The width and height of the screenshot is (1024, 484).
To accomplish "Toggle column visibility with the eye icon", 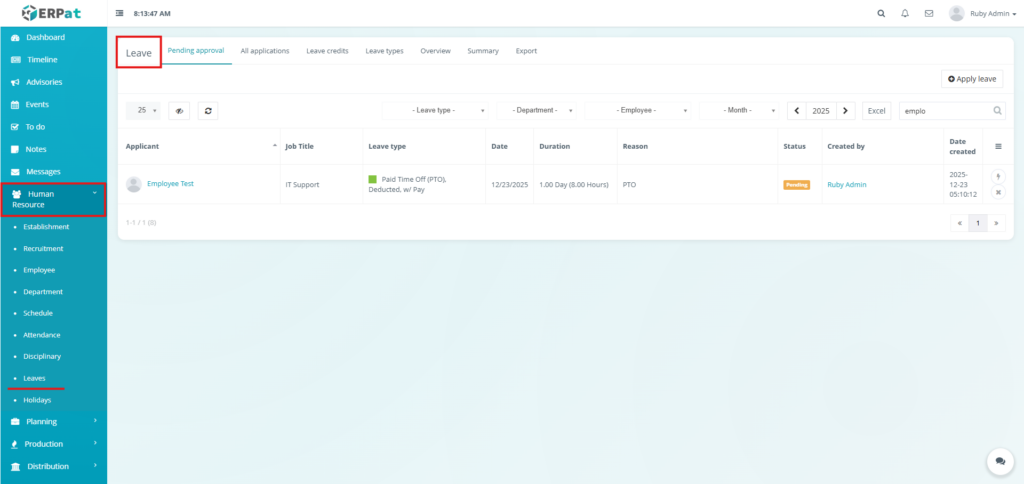I will pos(179,111).
